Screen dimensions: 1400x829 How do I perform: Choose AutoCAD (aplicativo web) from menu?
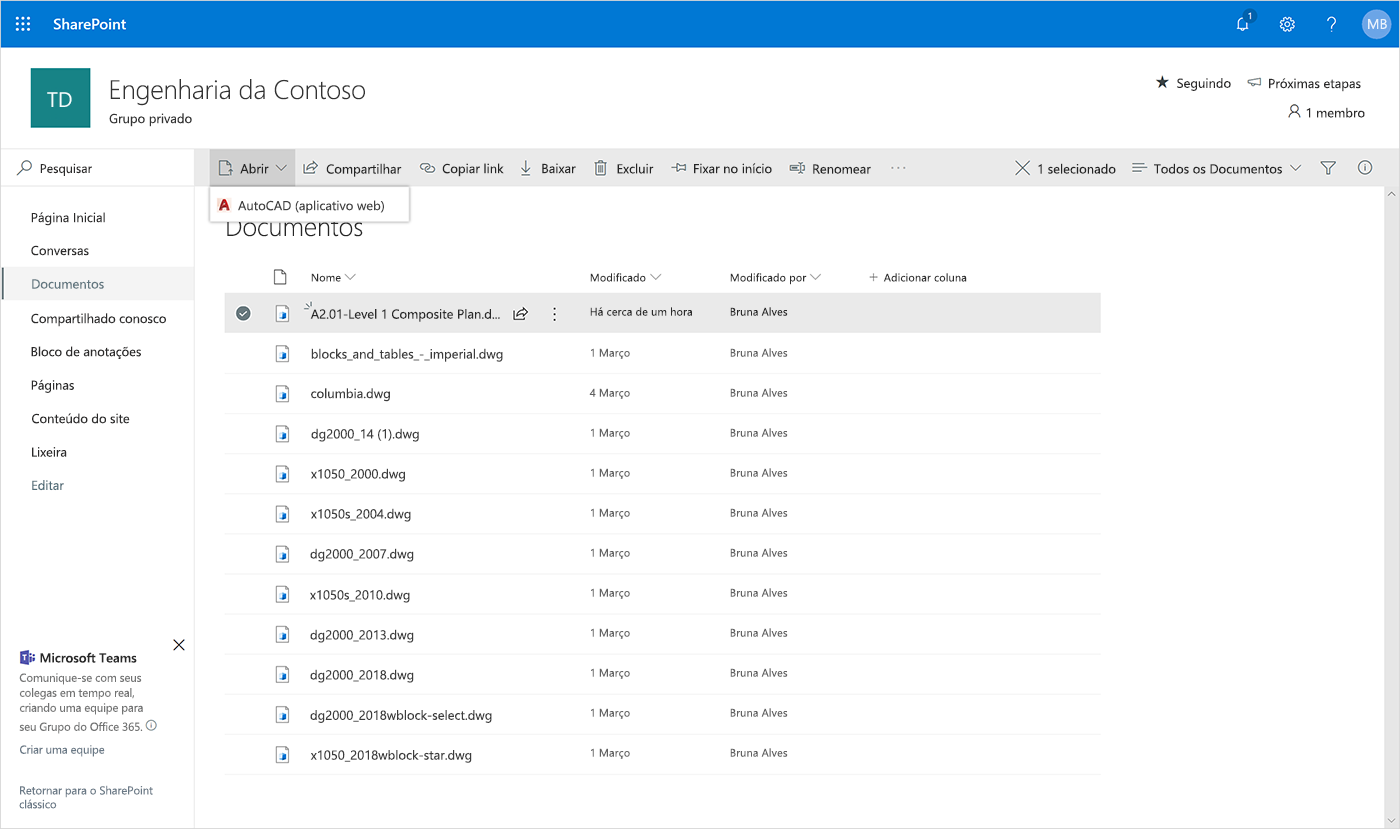point(310,205)
